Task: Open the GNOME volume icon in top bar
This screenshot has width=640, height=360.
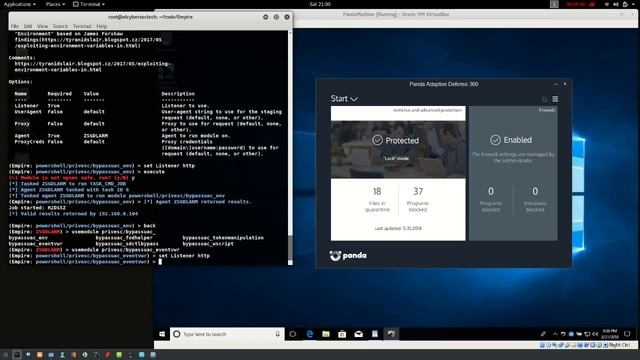Action: 616,4
